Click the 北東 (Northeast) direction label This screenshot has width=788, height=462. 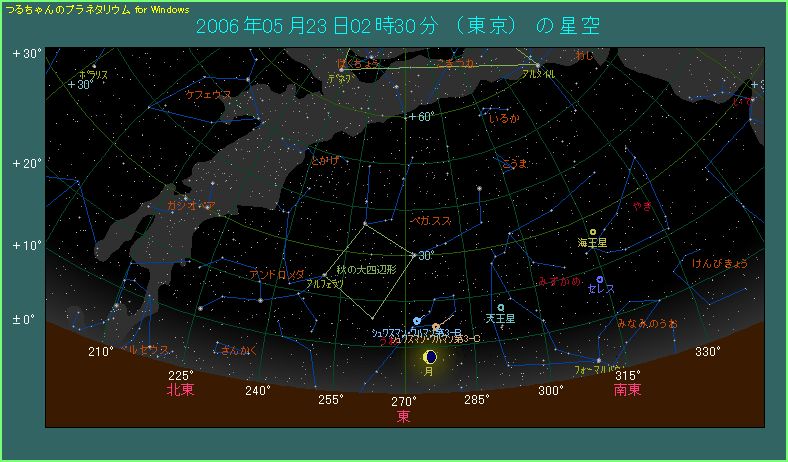[x=180, y=390]
